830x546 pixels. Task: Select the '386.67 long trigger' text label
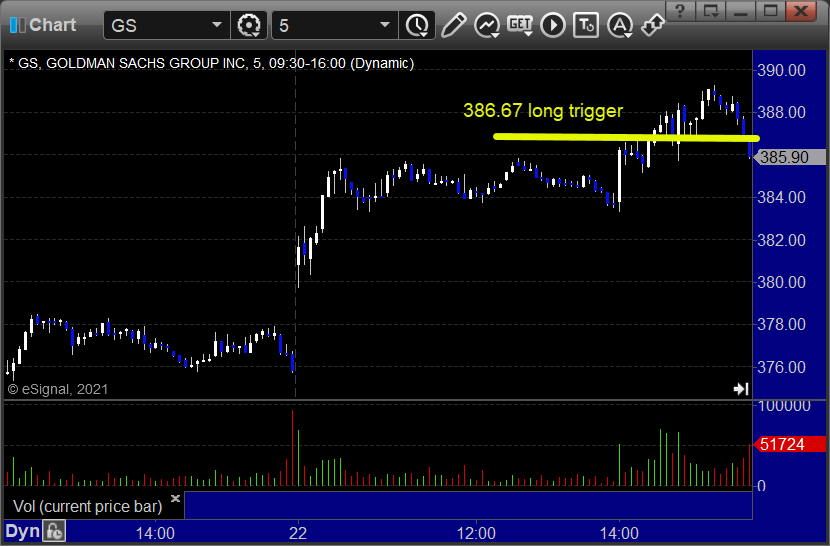click(x=543, y=111)
